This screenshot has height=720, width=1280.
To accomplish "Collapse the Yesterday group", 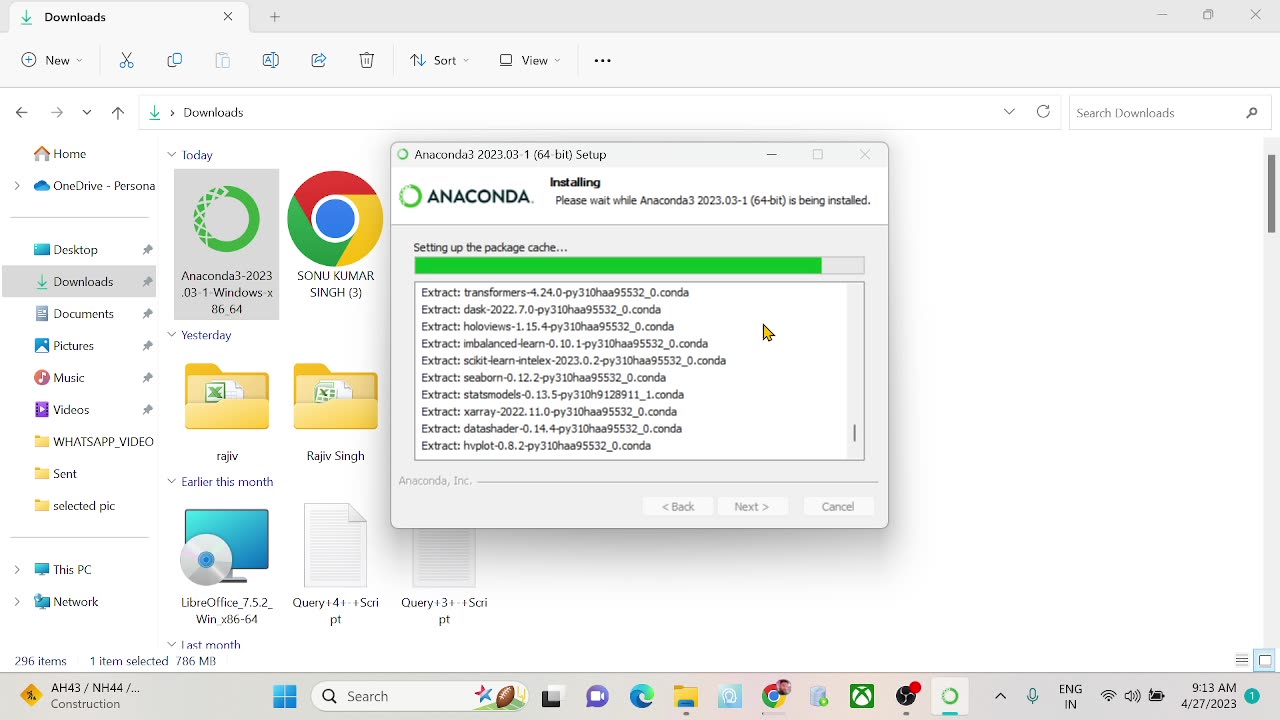I will click(172, 335).
